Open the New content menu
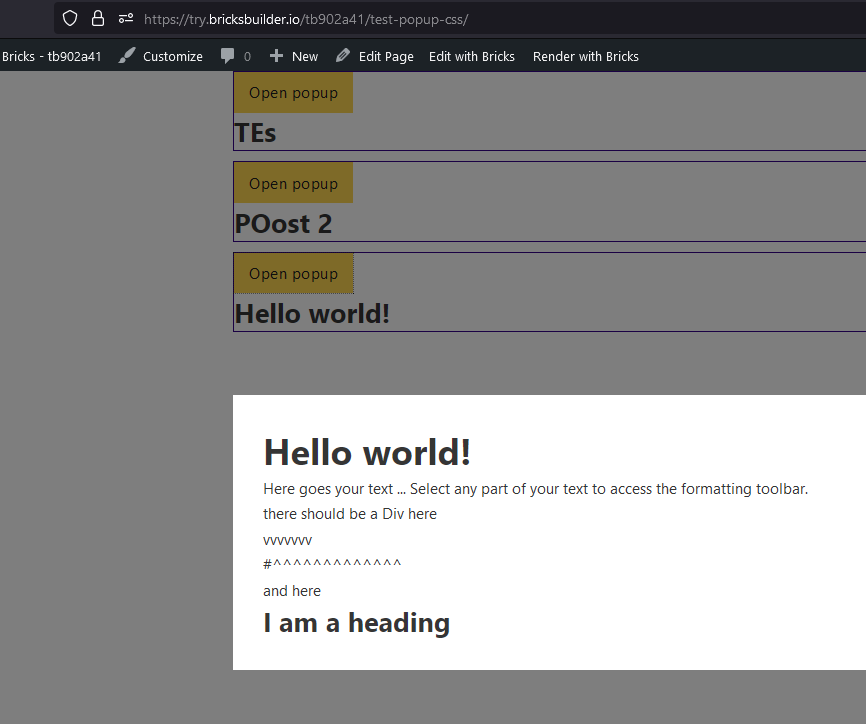The width and height of the screenshot is (866, 724). click(x=305, y=56)
